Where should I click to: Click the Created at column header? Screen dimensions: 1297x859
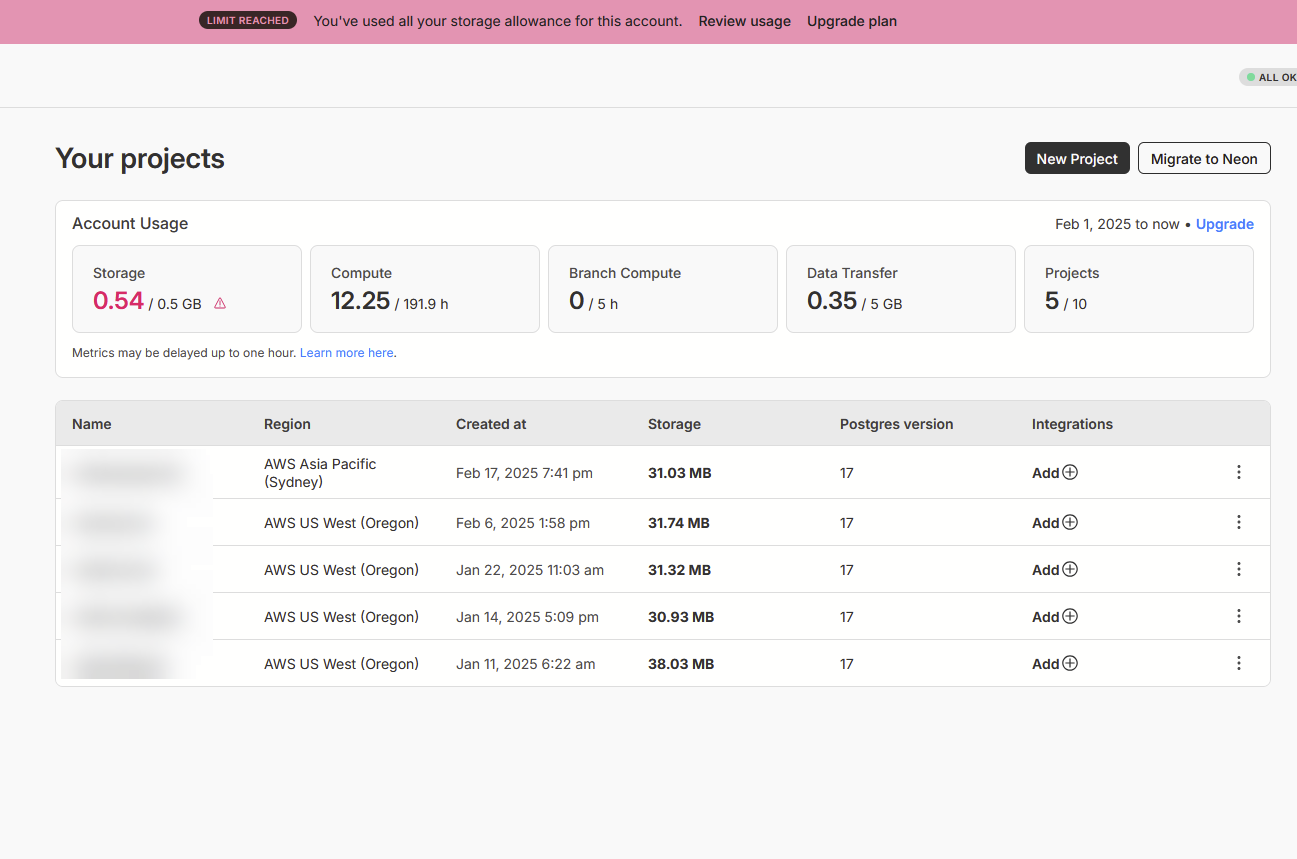pyautogui.click(x=491, y=424)
